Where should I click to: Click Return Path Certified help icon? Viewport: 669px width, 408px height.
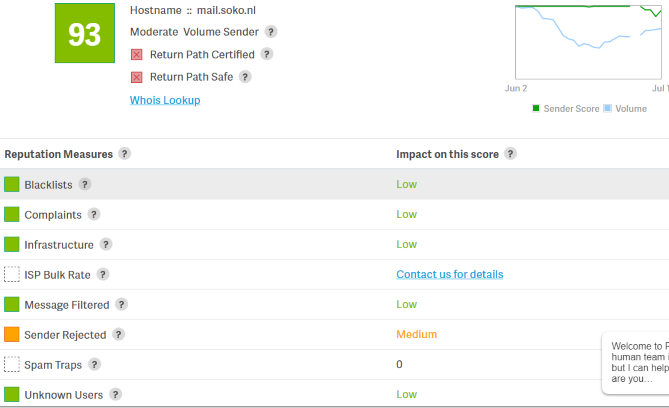click(x=267, y=54)
